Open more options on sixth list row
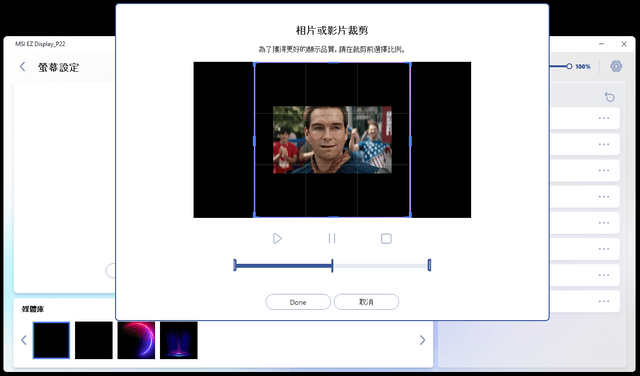The height and width of the screenshot is (376, 640). (604, 249)
